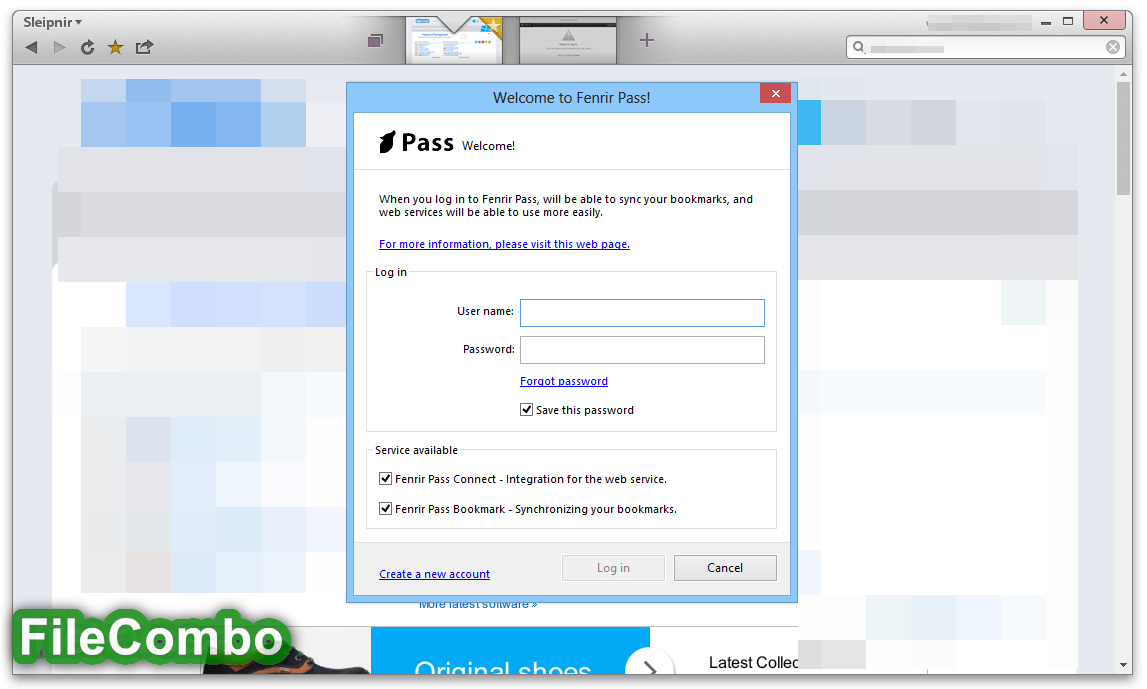Go back with the left arrow icon

click(31, 48)
